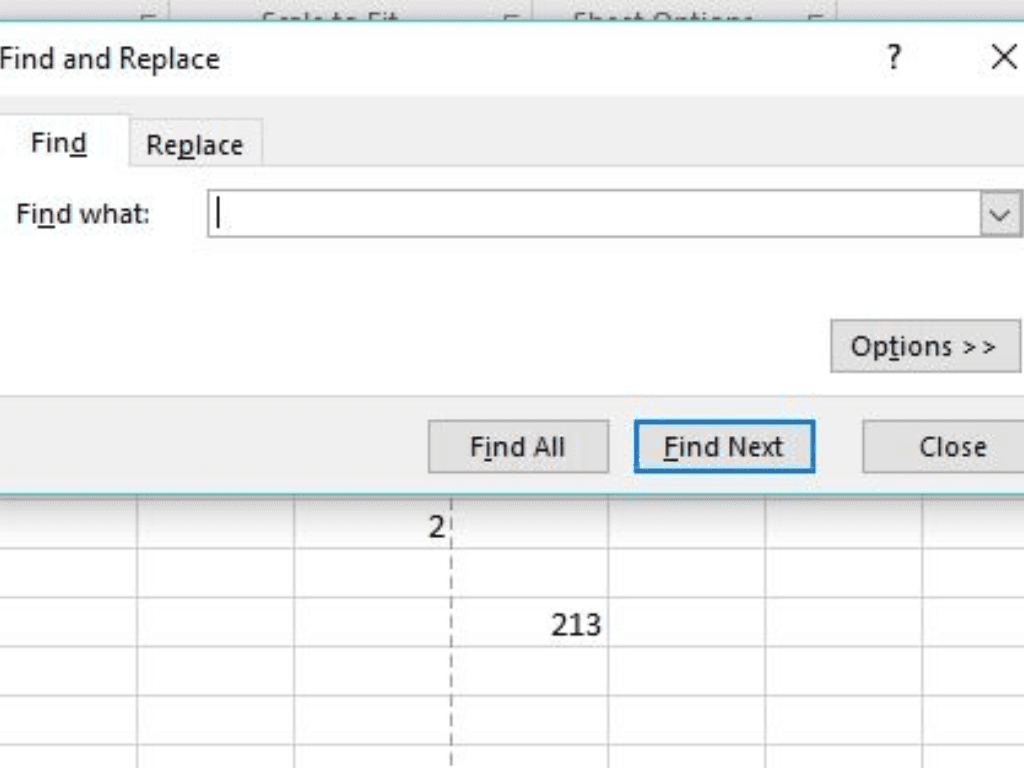Click the Find what label

(83, 214)
